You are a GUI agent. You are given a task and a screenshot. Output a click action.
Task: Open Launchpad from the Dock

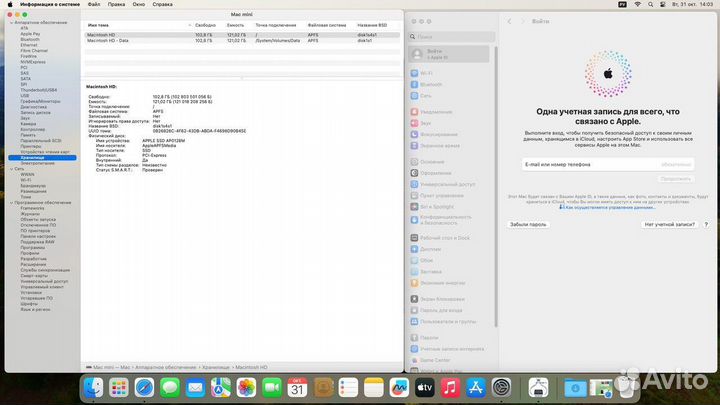coord(119,388)
